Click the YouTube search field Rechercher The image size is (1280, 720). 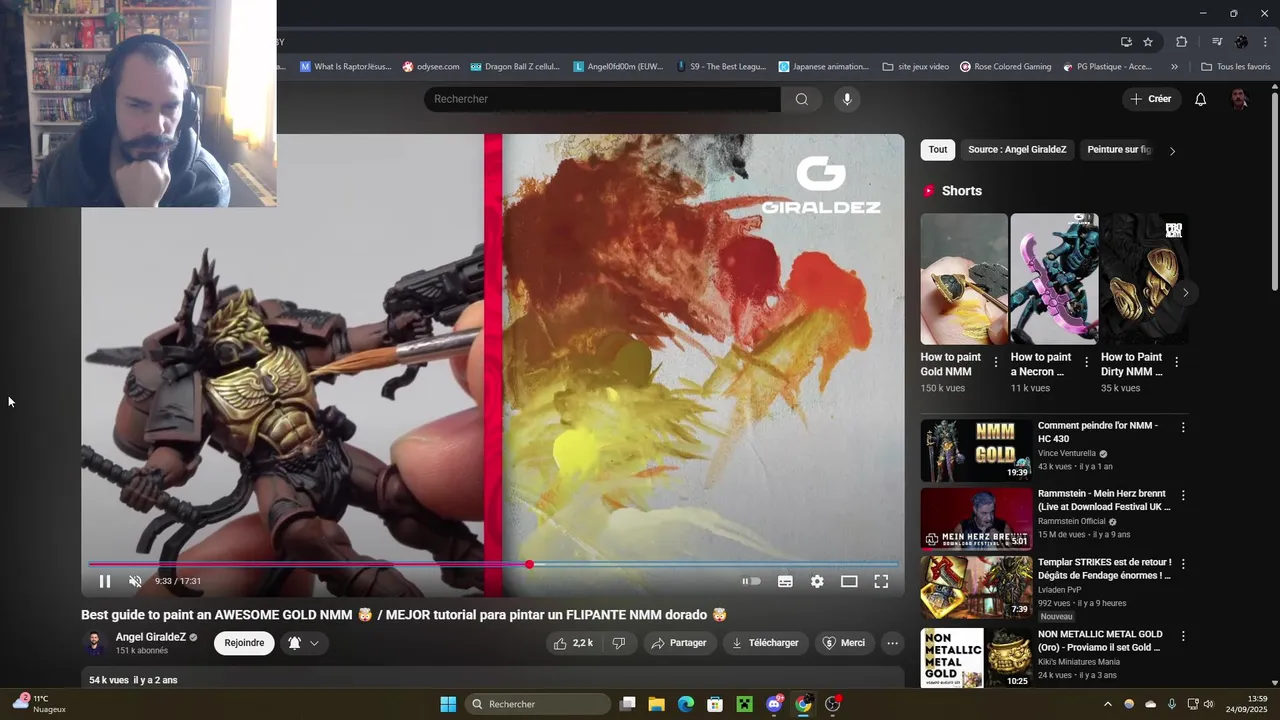[x=602, y=99]
